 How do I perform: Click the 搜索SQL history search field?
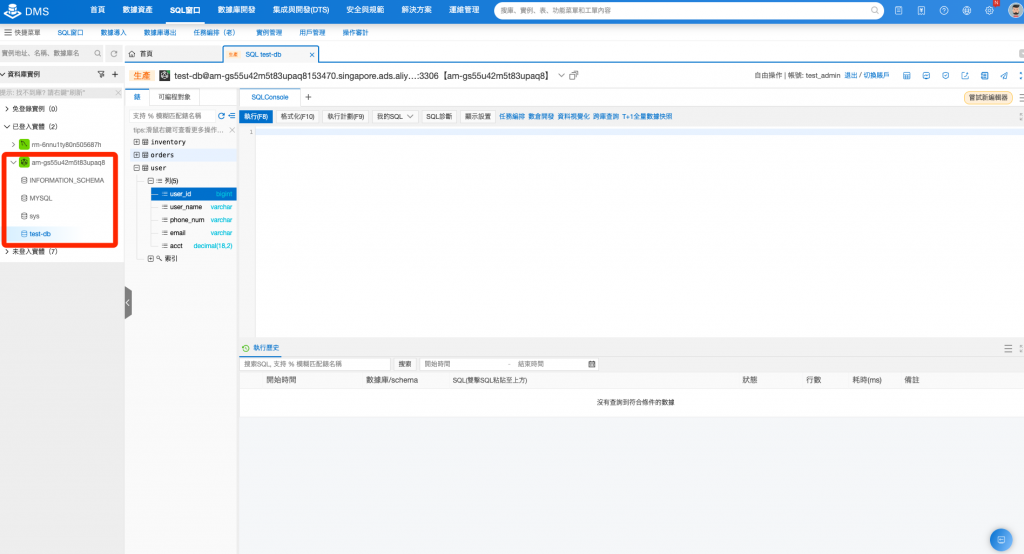pos(315,364)
